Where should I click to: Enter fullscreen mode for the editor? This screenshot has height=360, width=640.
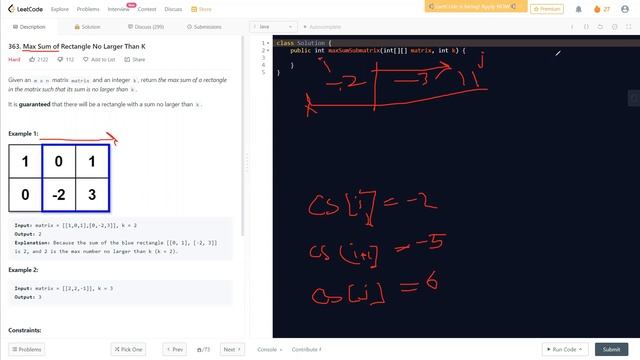629,27
